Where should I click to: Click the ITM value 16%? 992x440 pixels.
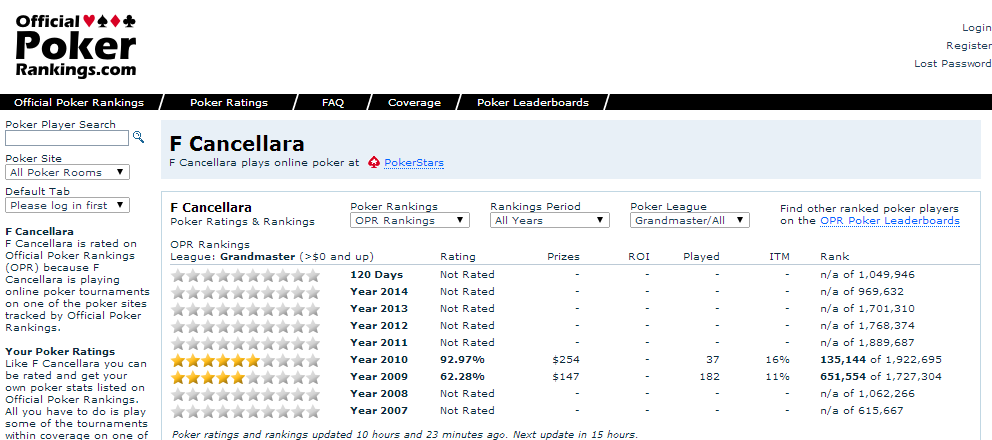(x=779, y=360)
